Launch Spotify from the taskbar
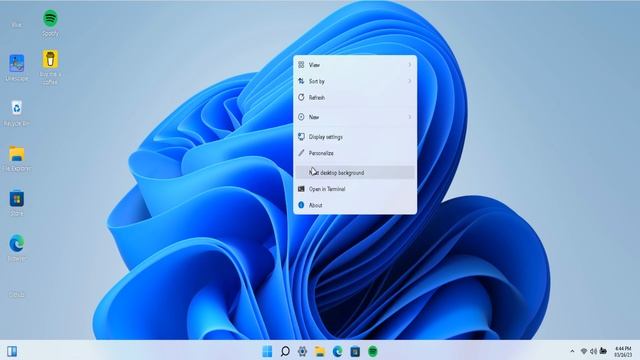The width and height of the screenshot is (640, 360). pyautogui.click(x=373, y=351)
